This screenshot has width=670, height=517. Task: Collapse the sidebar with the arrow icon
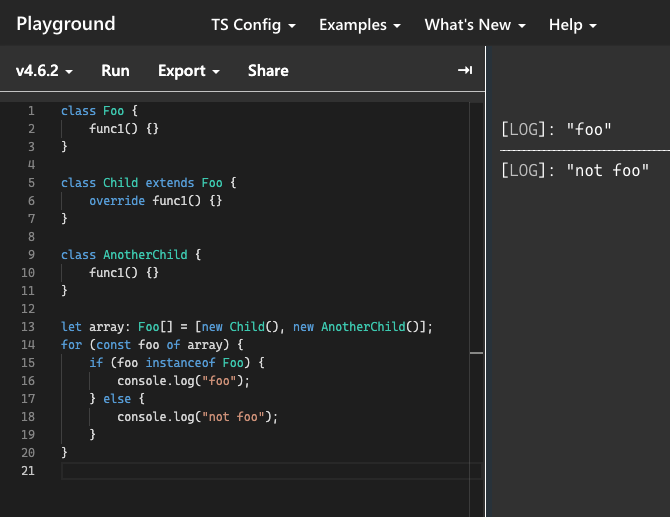tap(465, 70)
